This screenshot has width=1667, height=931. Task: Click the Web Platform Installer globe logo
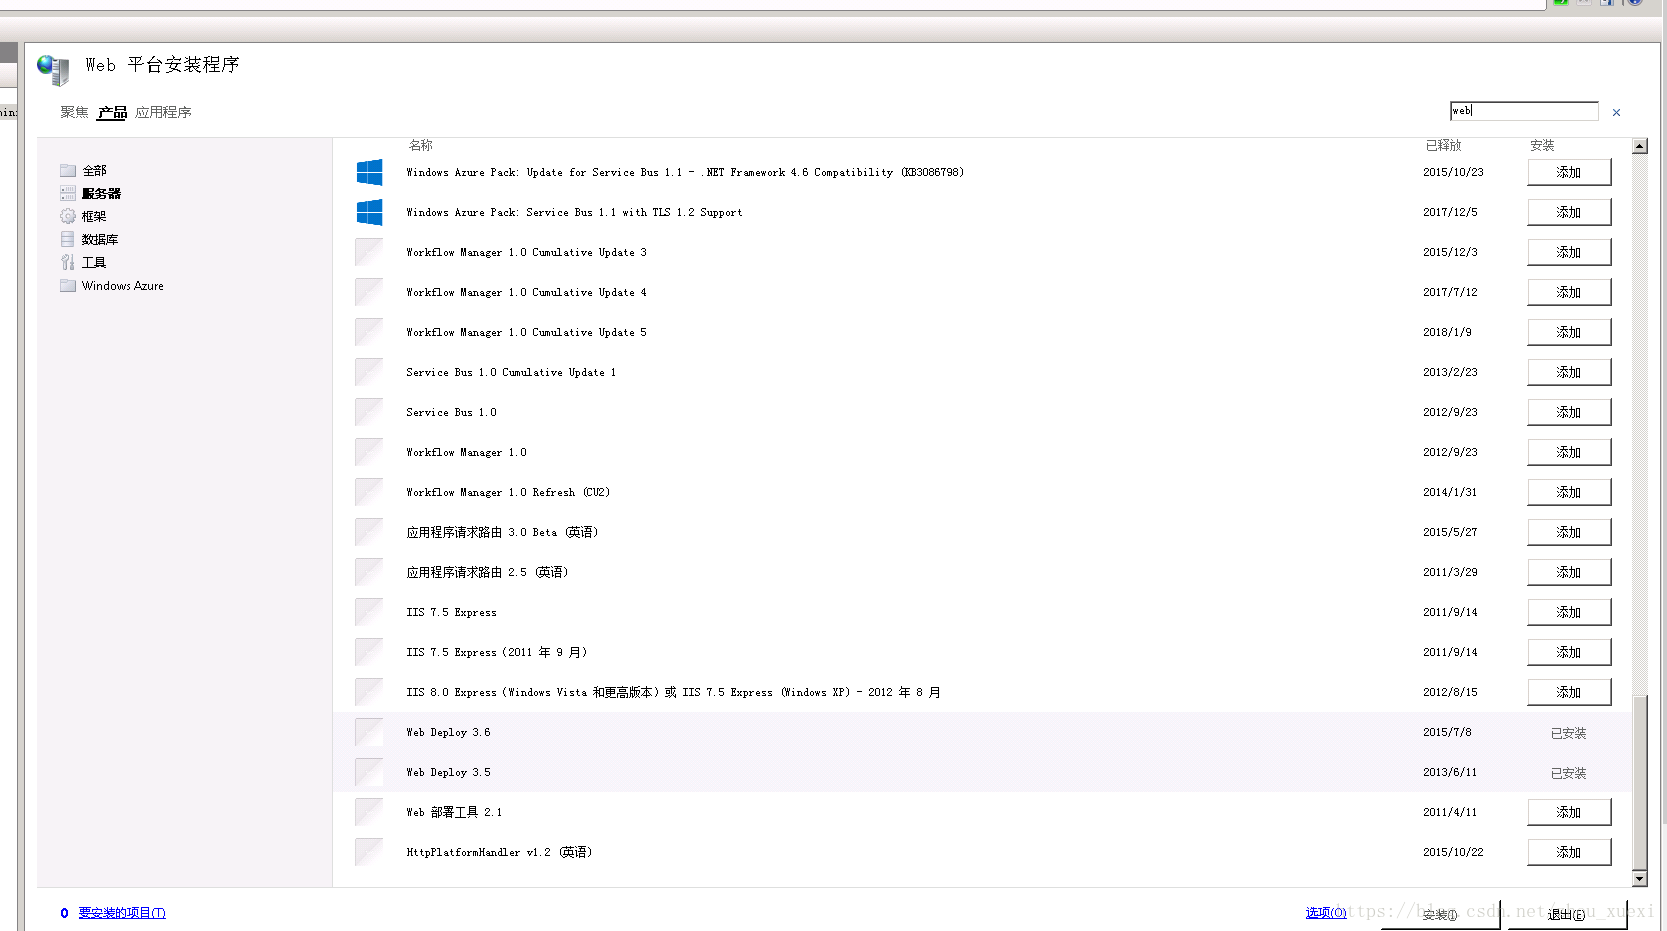pos(53,69)
